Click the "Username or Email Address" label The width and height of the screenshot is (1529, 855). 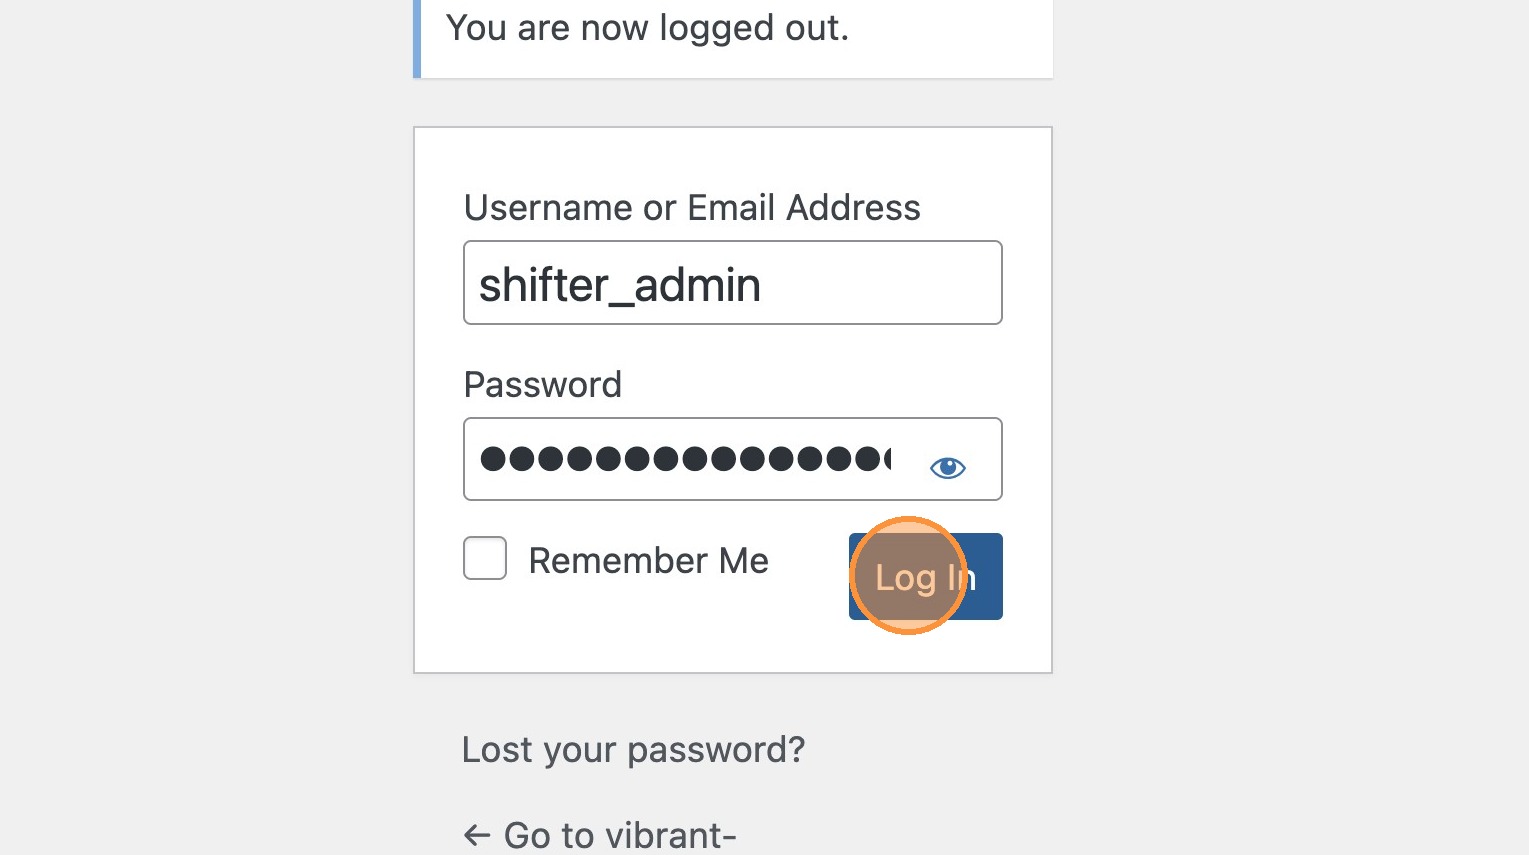pos(692,208)
